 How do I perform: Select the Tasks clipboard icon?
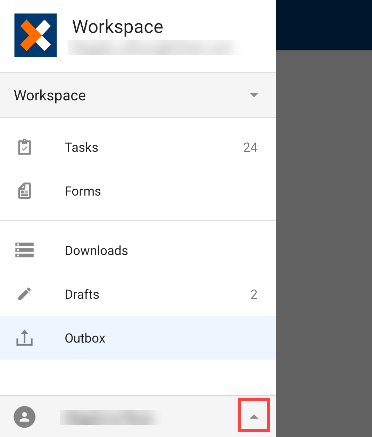coord(24,147)
